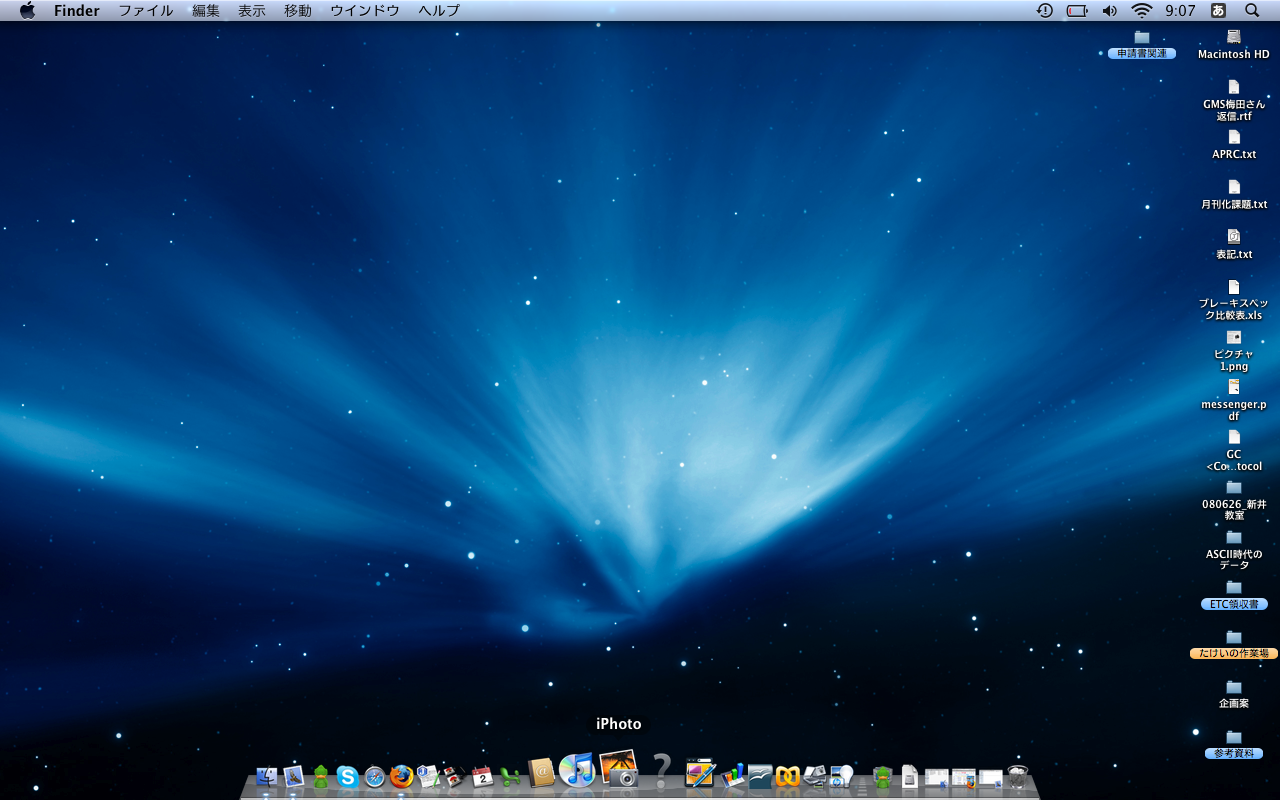Launch Firefox from the Dock
The height and width of the screenshot is (800, 1280).
(402, 776)
